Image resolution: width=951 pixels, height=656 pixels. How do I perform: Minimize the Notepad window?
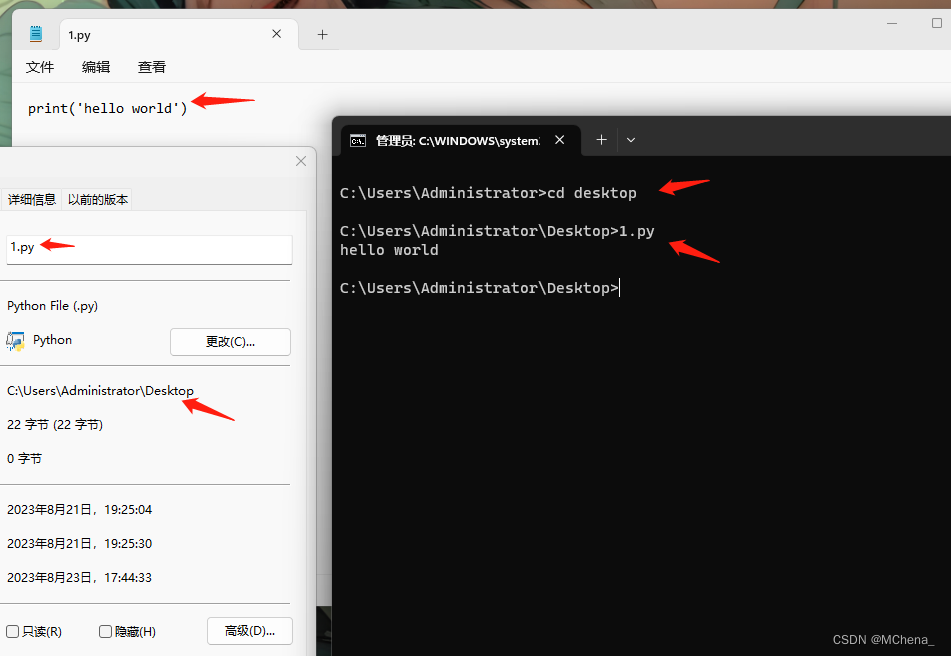892,24
